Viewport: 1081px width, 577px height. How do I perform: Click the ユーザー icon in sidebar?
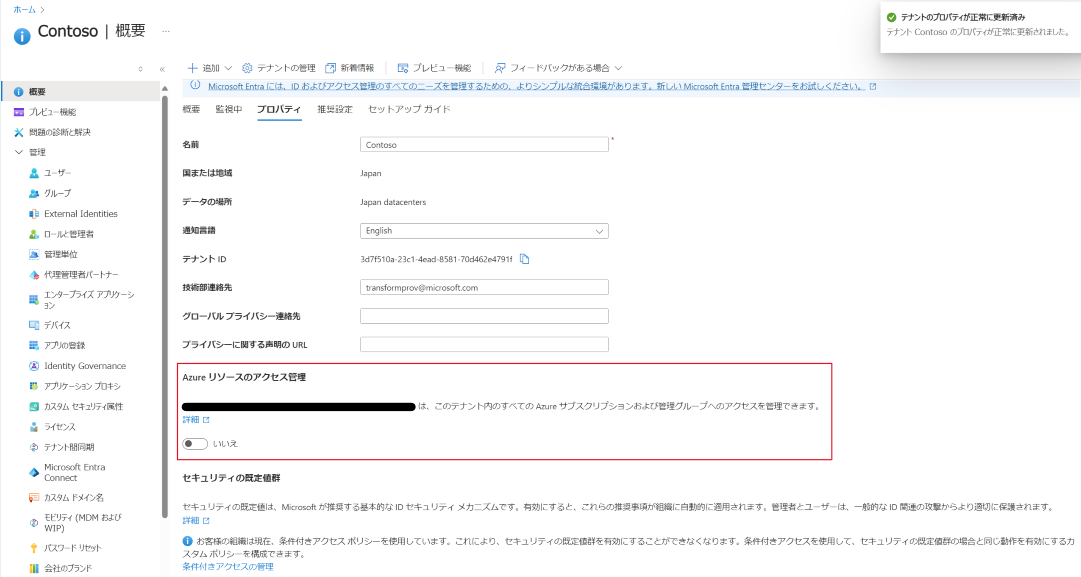(x=34, y=173)
